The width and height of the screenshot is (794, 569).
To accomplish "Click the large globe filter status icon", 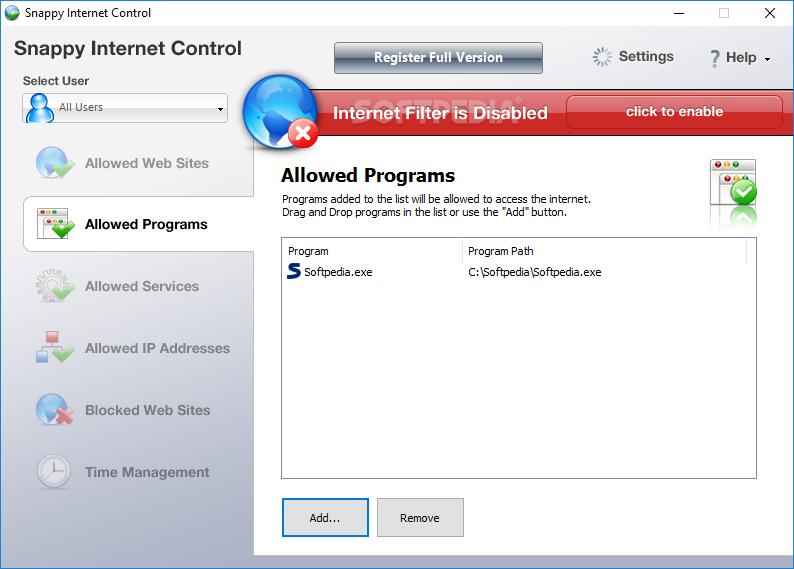I will tap(280, 112).
